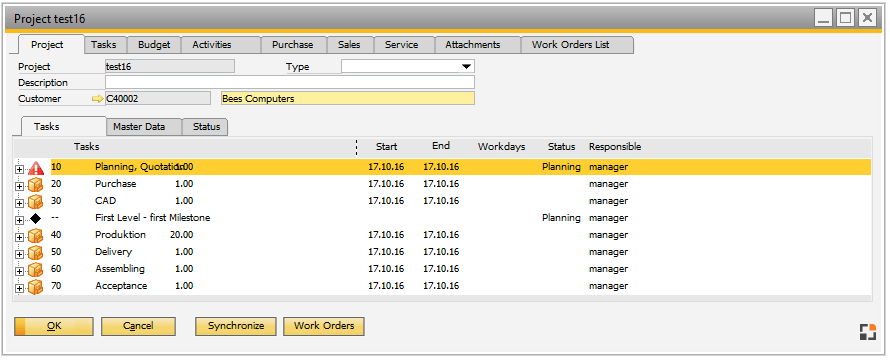The height and width of the screenshot is (360, 890).
Task: Click into the Description input field
Action: [289, 82]
